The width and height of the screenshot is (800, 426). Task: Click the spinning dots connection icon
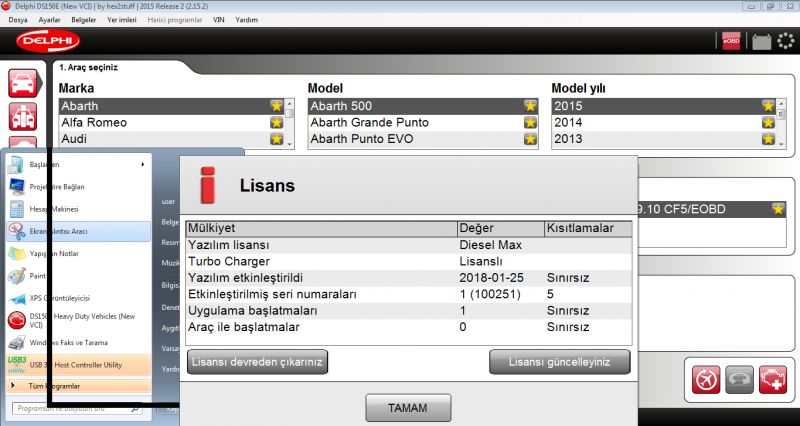coord(786,41)
